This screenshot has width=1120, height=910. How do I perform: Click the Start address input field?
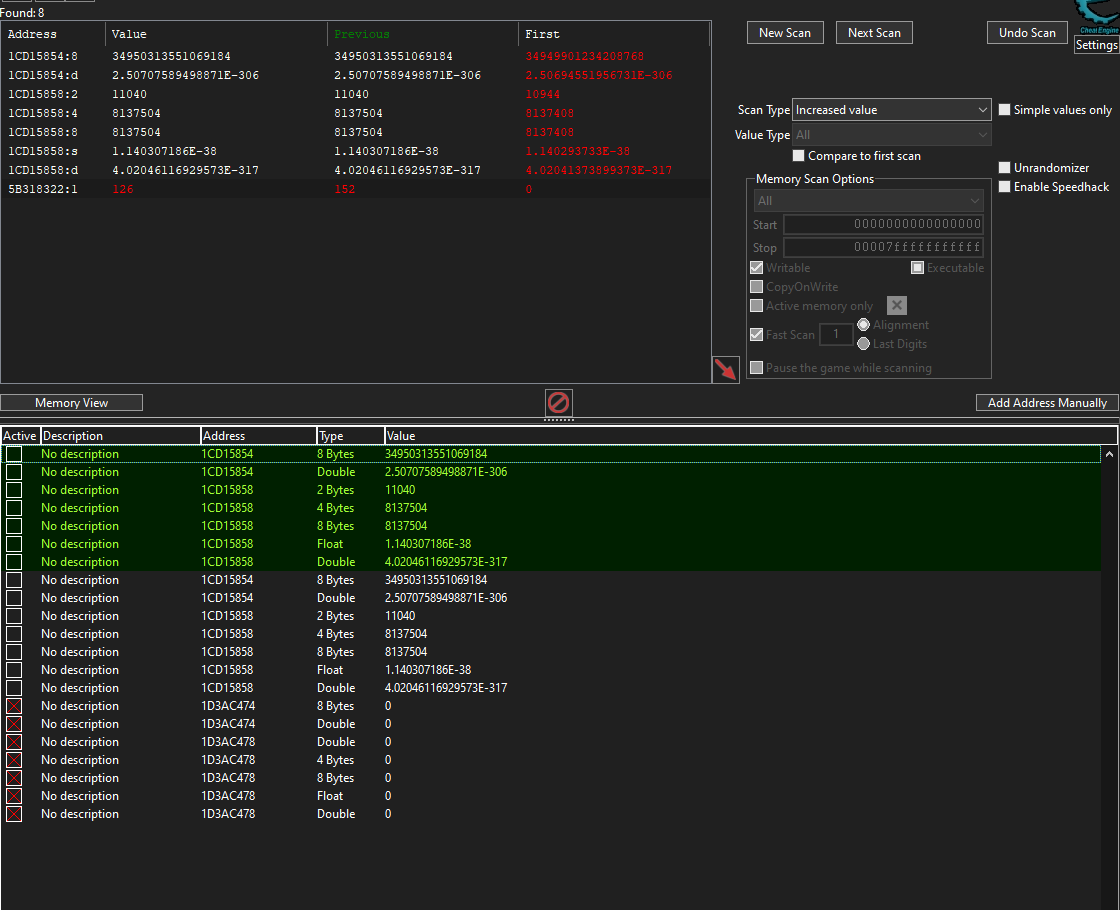click(883, 225)
